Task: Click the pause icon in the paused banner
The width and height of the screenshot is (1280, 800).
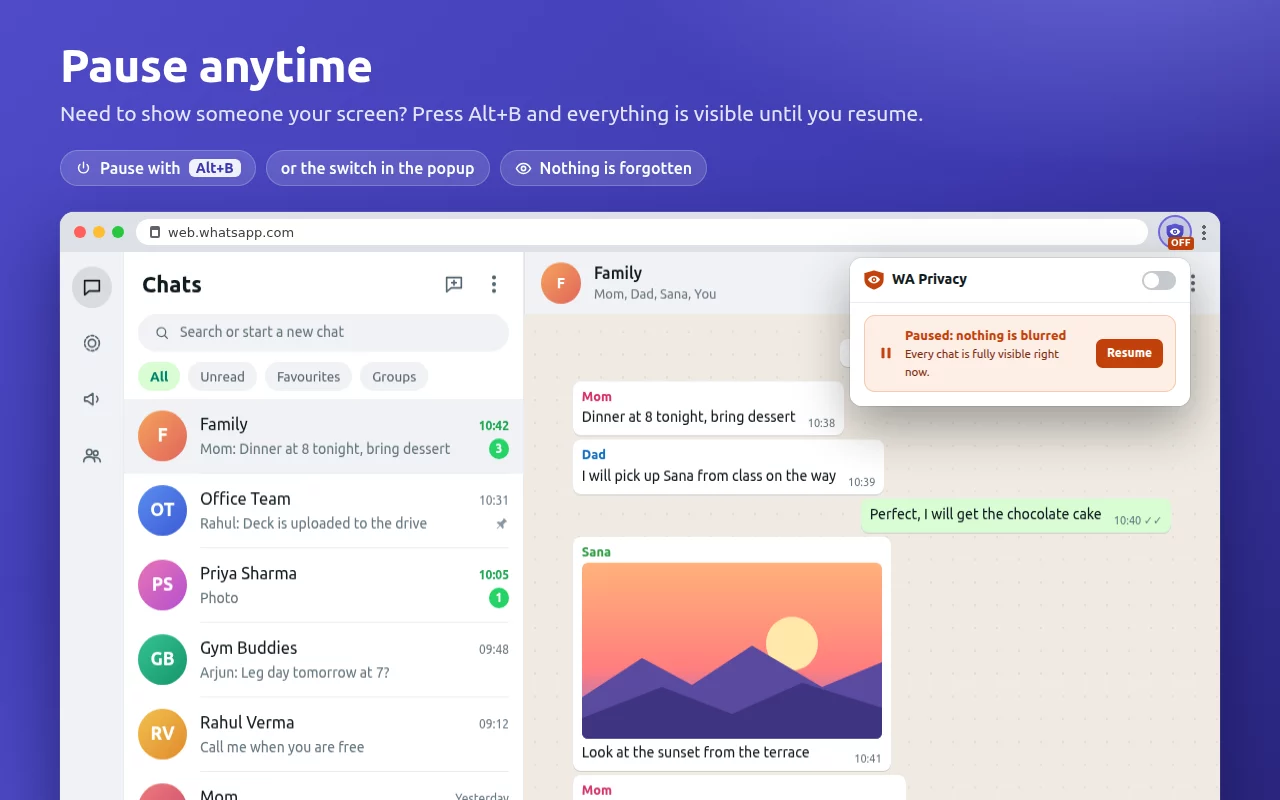Action: (x=886, y=353)
